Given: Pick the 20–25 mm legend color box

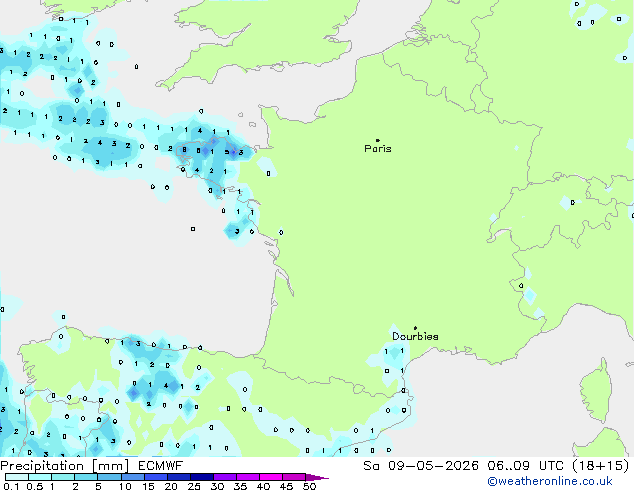Looking at the screenshot, I should pyautogui.click(x=178, y=477).
